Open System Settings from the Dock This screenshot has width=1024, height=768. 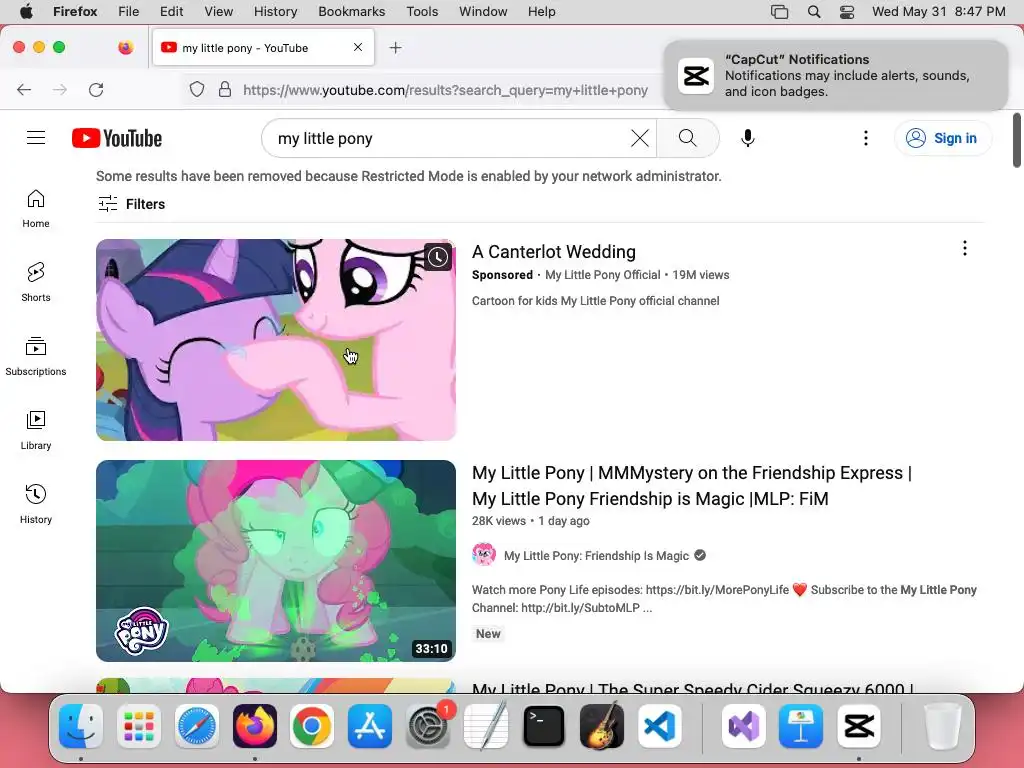pyautogui.click(x=428, y=726)
